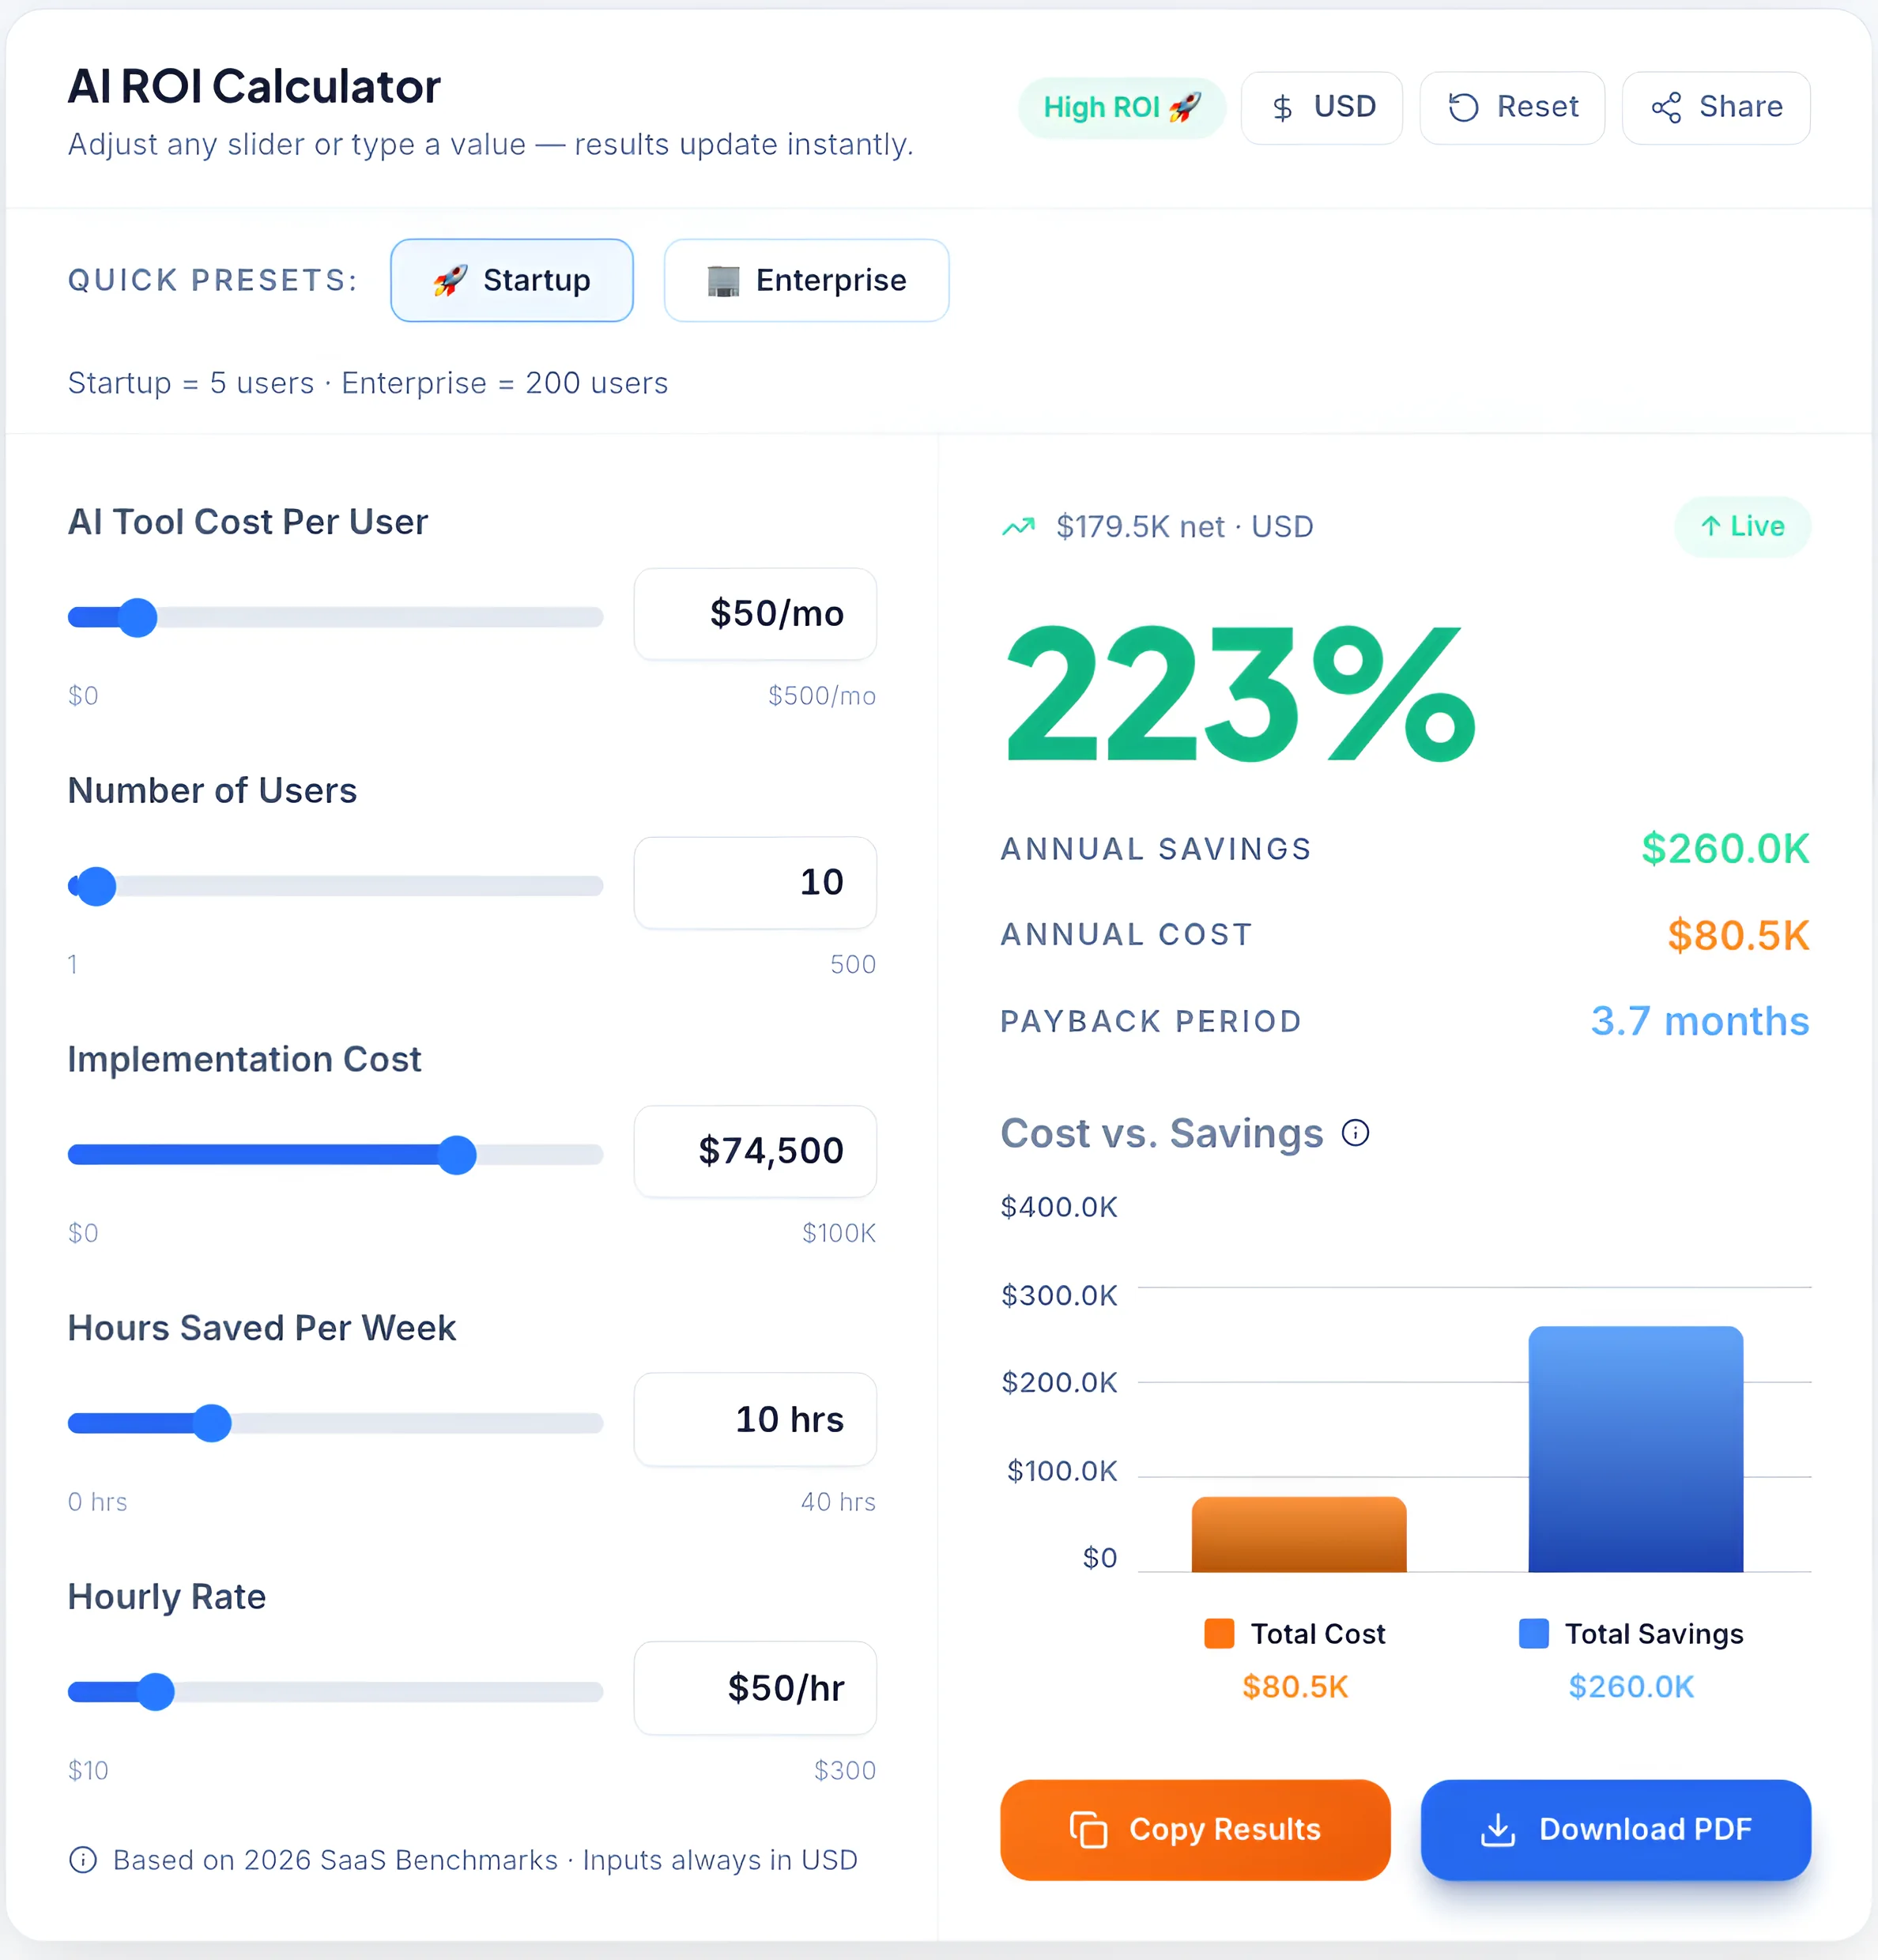Click the Copy Results button
The height and width of the screenshot is (1960, 1878).
1196,1830
